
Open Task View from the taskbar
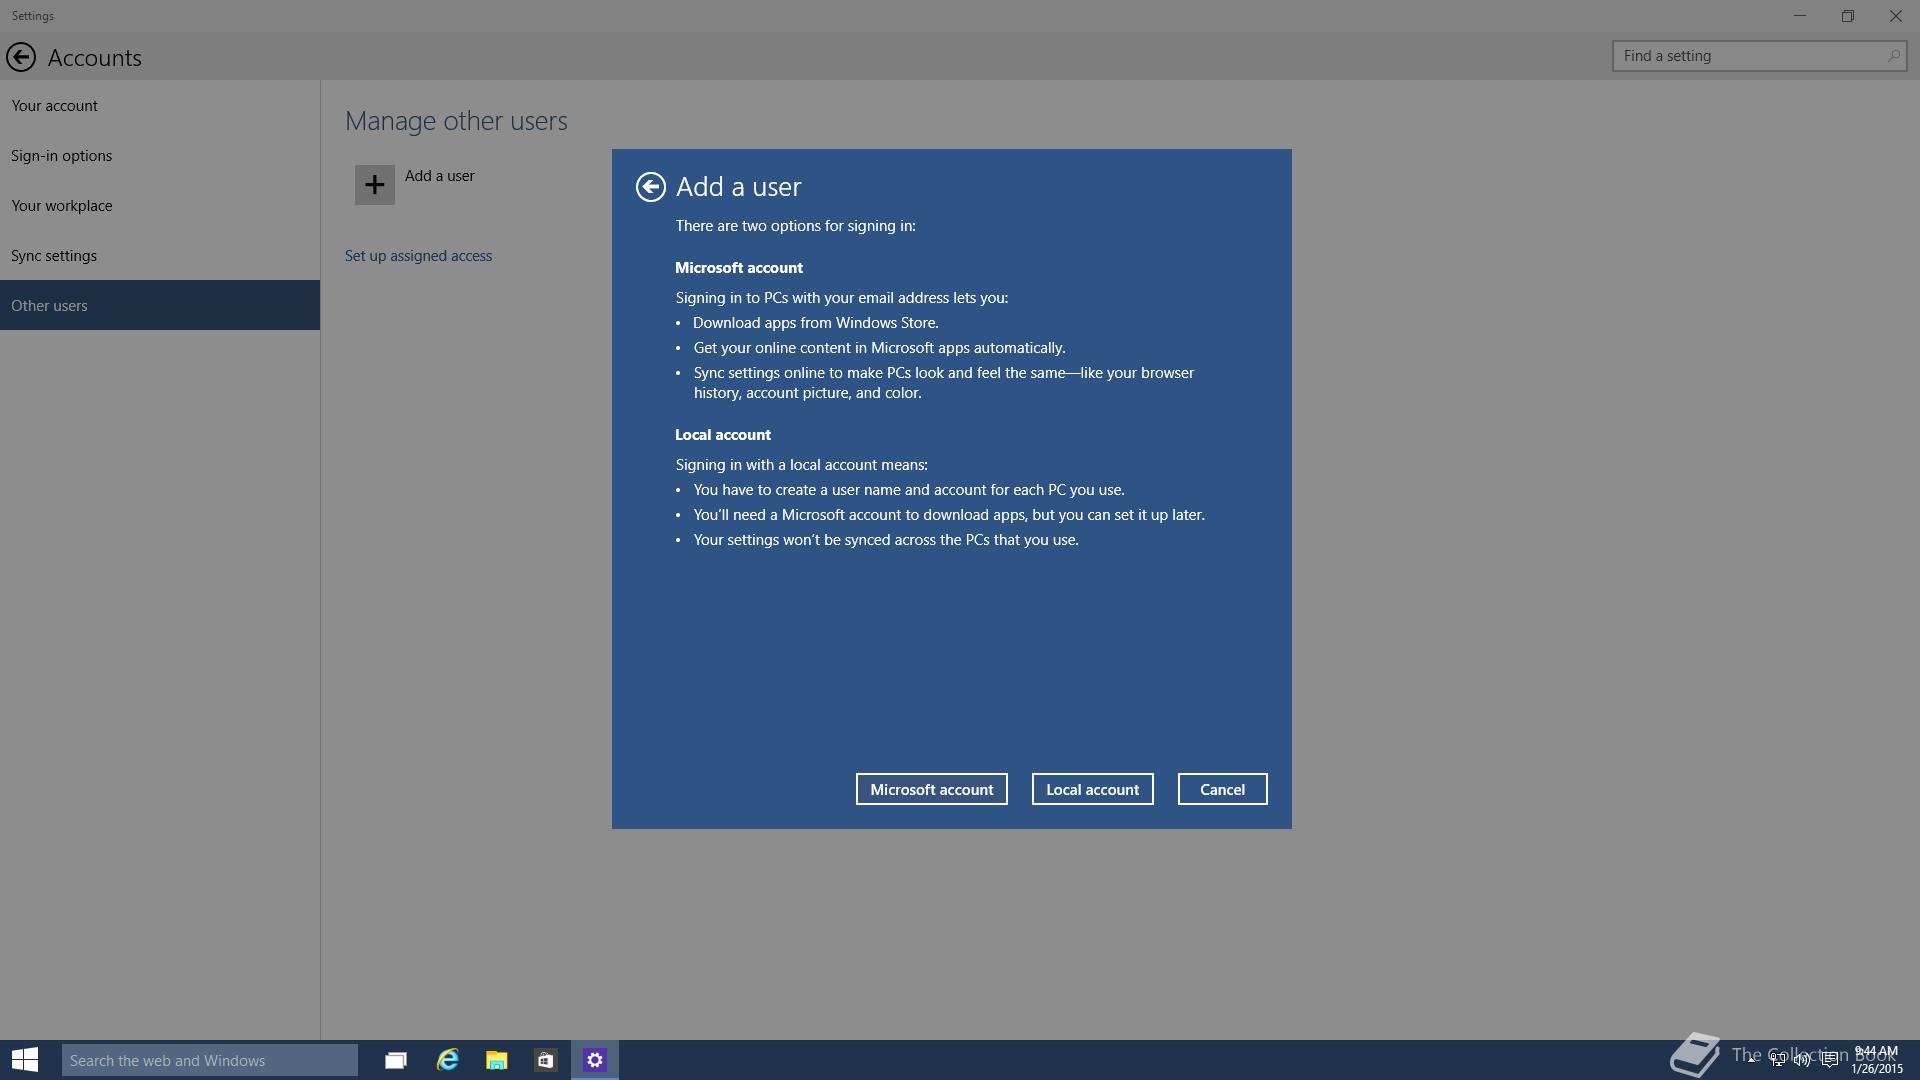[x=396, y=1060]
